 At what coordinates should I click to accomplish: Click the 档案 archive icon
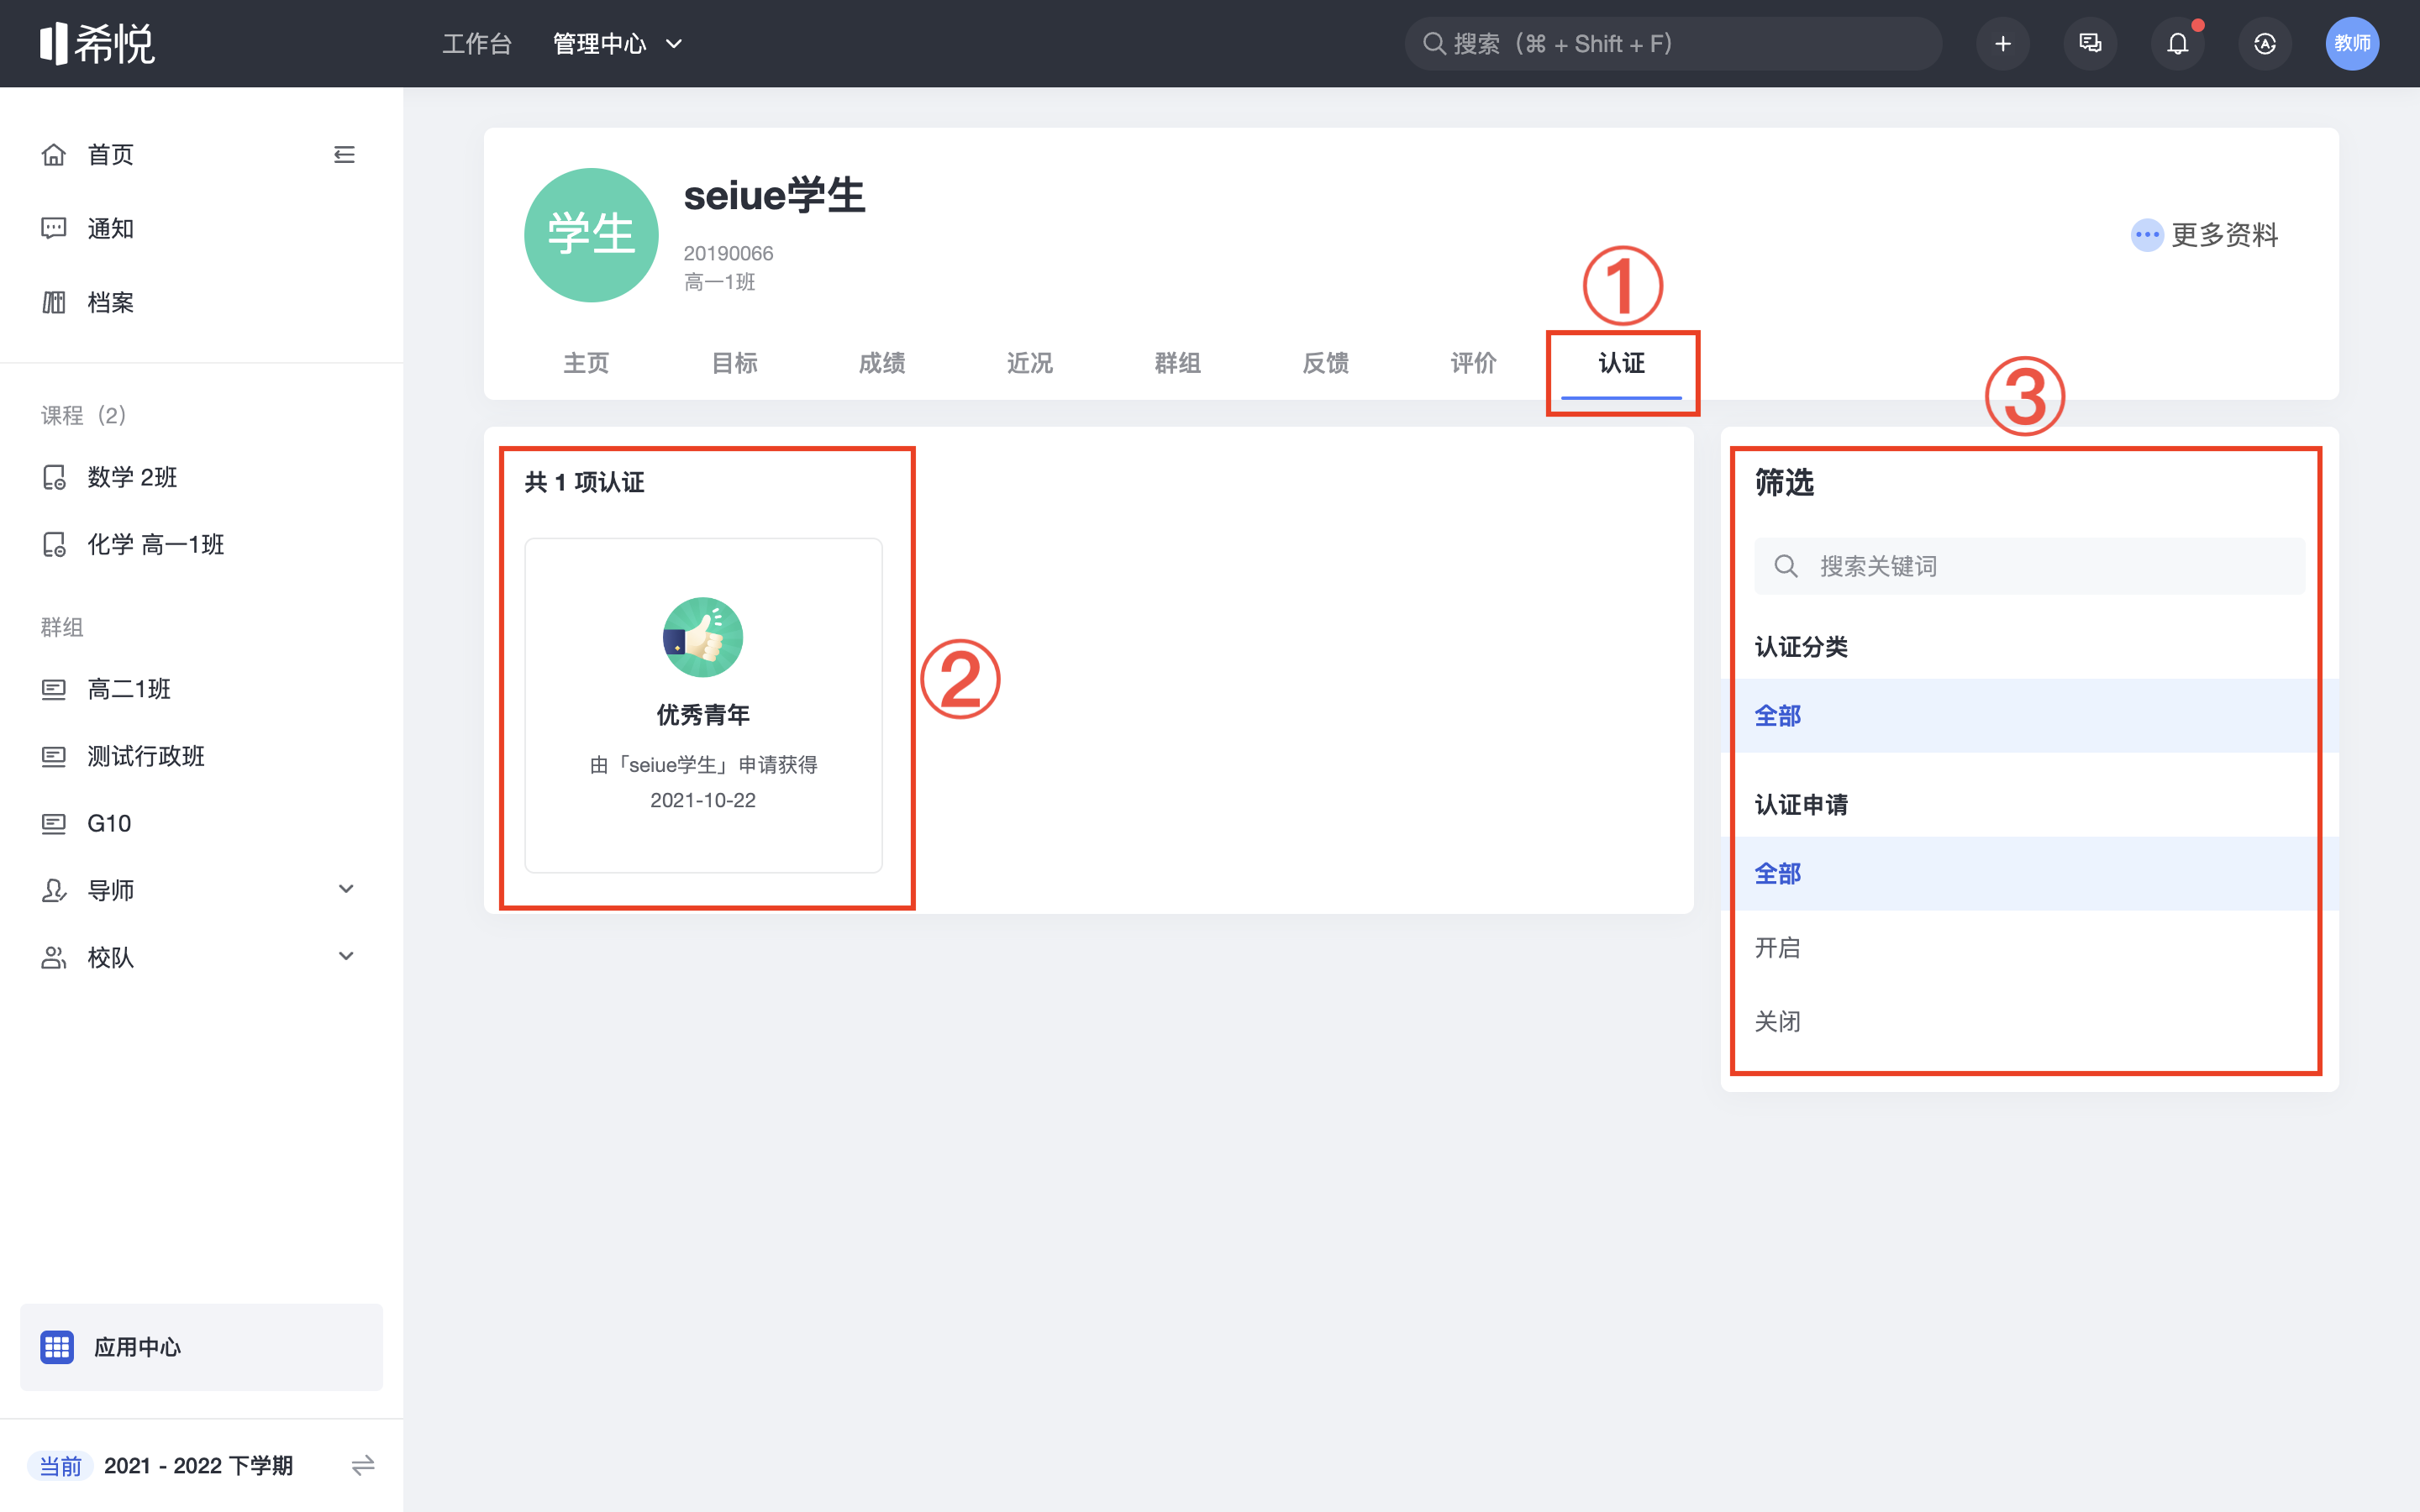54,302
